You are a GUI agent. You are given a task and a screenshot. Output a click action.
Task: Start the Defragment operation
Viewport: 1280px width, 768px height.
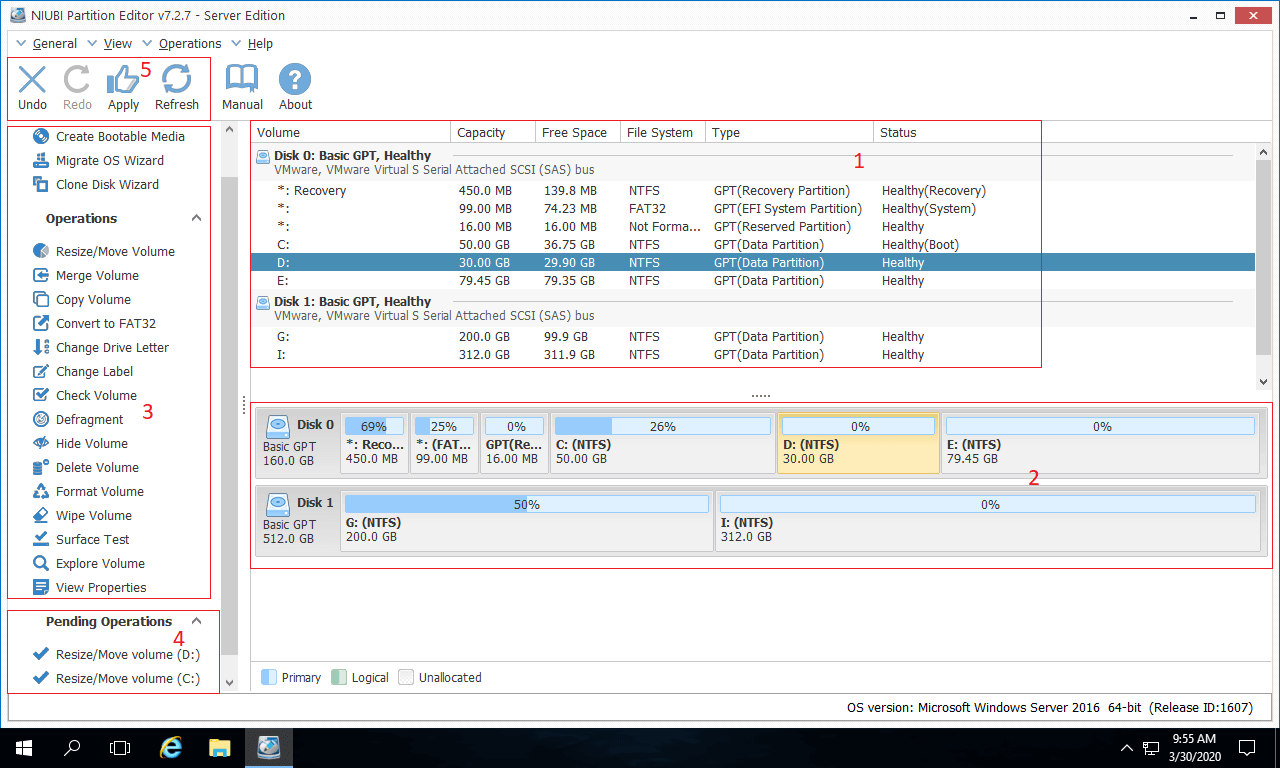click(x=89, y=420)
